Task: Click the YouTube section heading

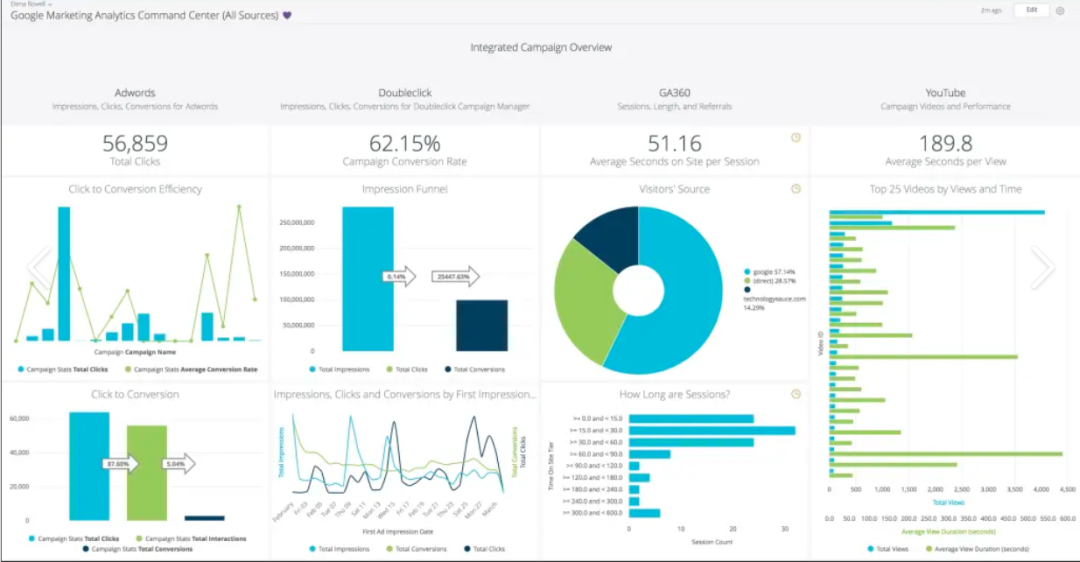Action: 945,92
